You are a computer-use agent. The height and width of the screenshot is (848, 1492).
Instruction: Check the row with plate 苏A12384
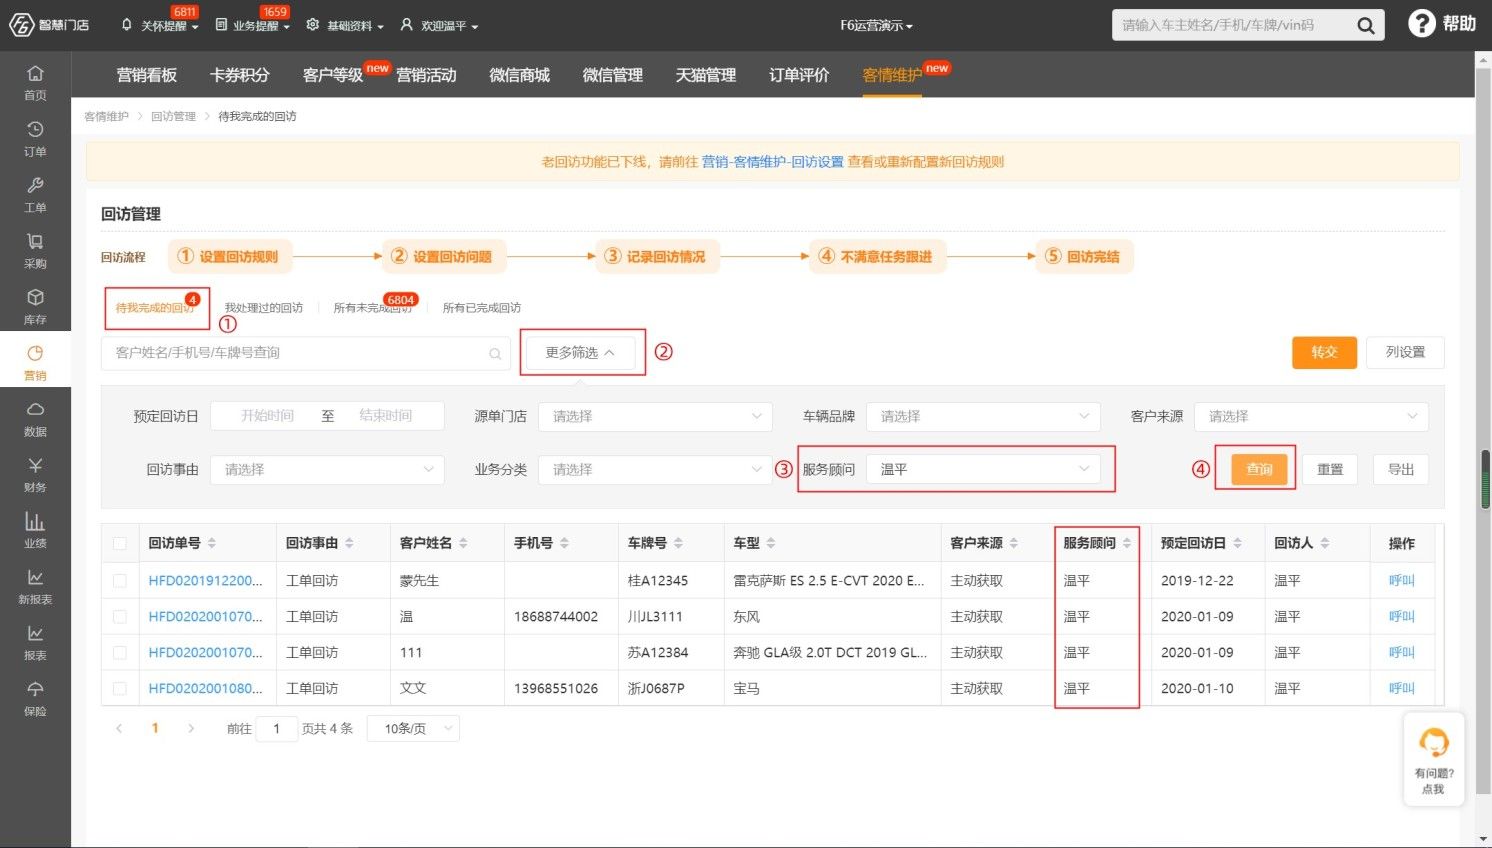pyautogui.click(x=120, y=652)
